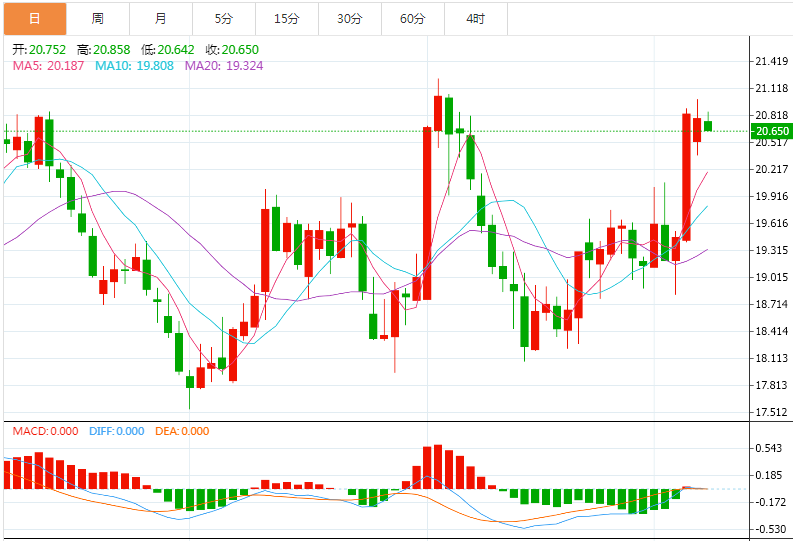Click the 19.315 price axis label

pyautogui.click(x=771, y=250)
